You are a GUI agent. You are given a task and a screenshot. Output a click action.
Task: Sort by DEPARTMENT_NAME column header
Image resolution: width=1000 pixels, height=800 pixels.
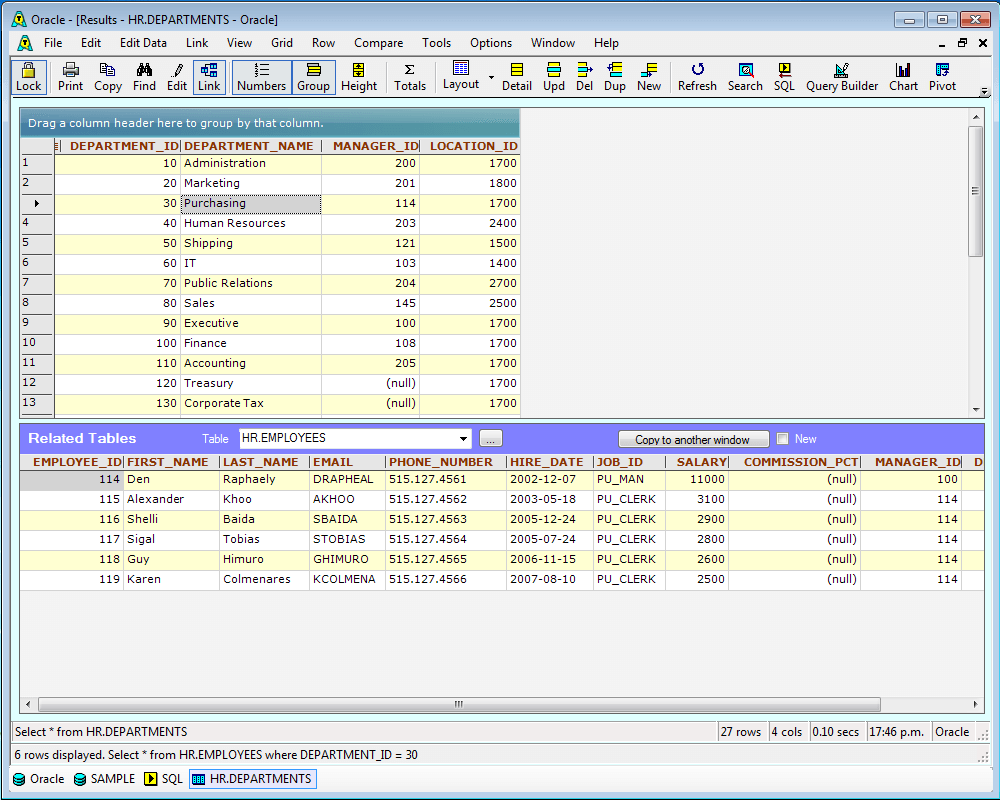(x=249, y=146)
